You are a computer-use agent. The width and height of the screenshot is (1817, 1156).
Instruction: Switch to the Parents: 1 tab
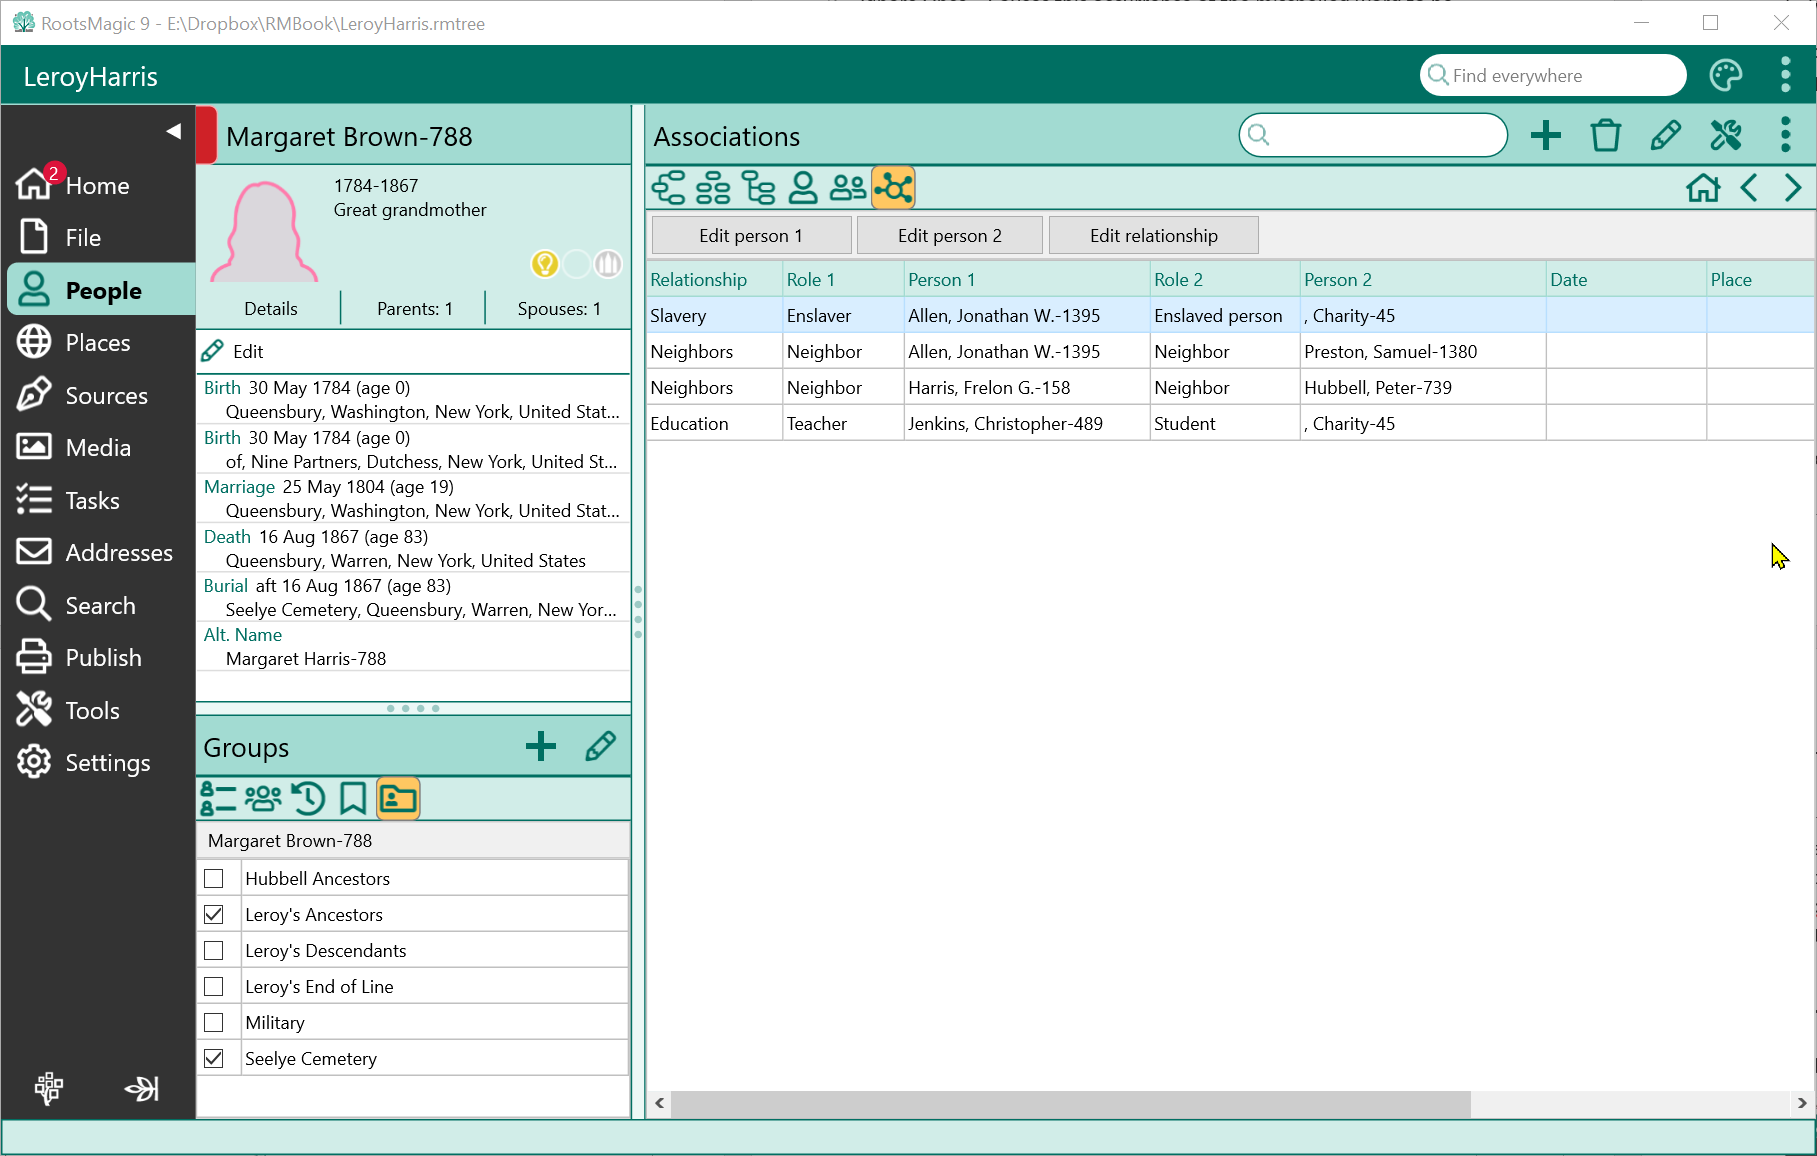point(414,309)
